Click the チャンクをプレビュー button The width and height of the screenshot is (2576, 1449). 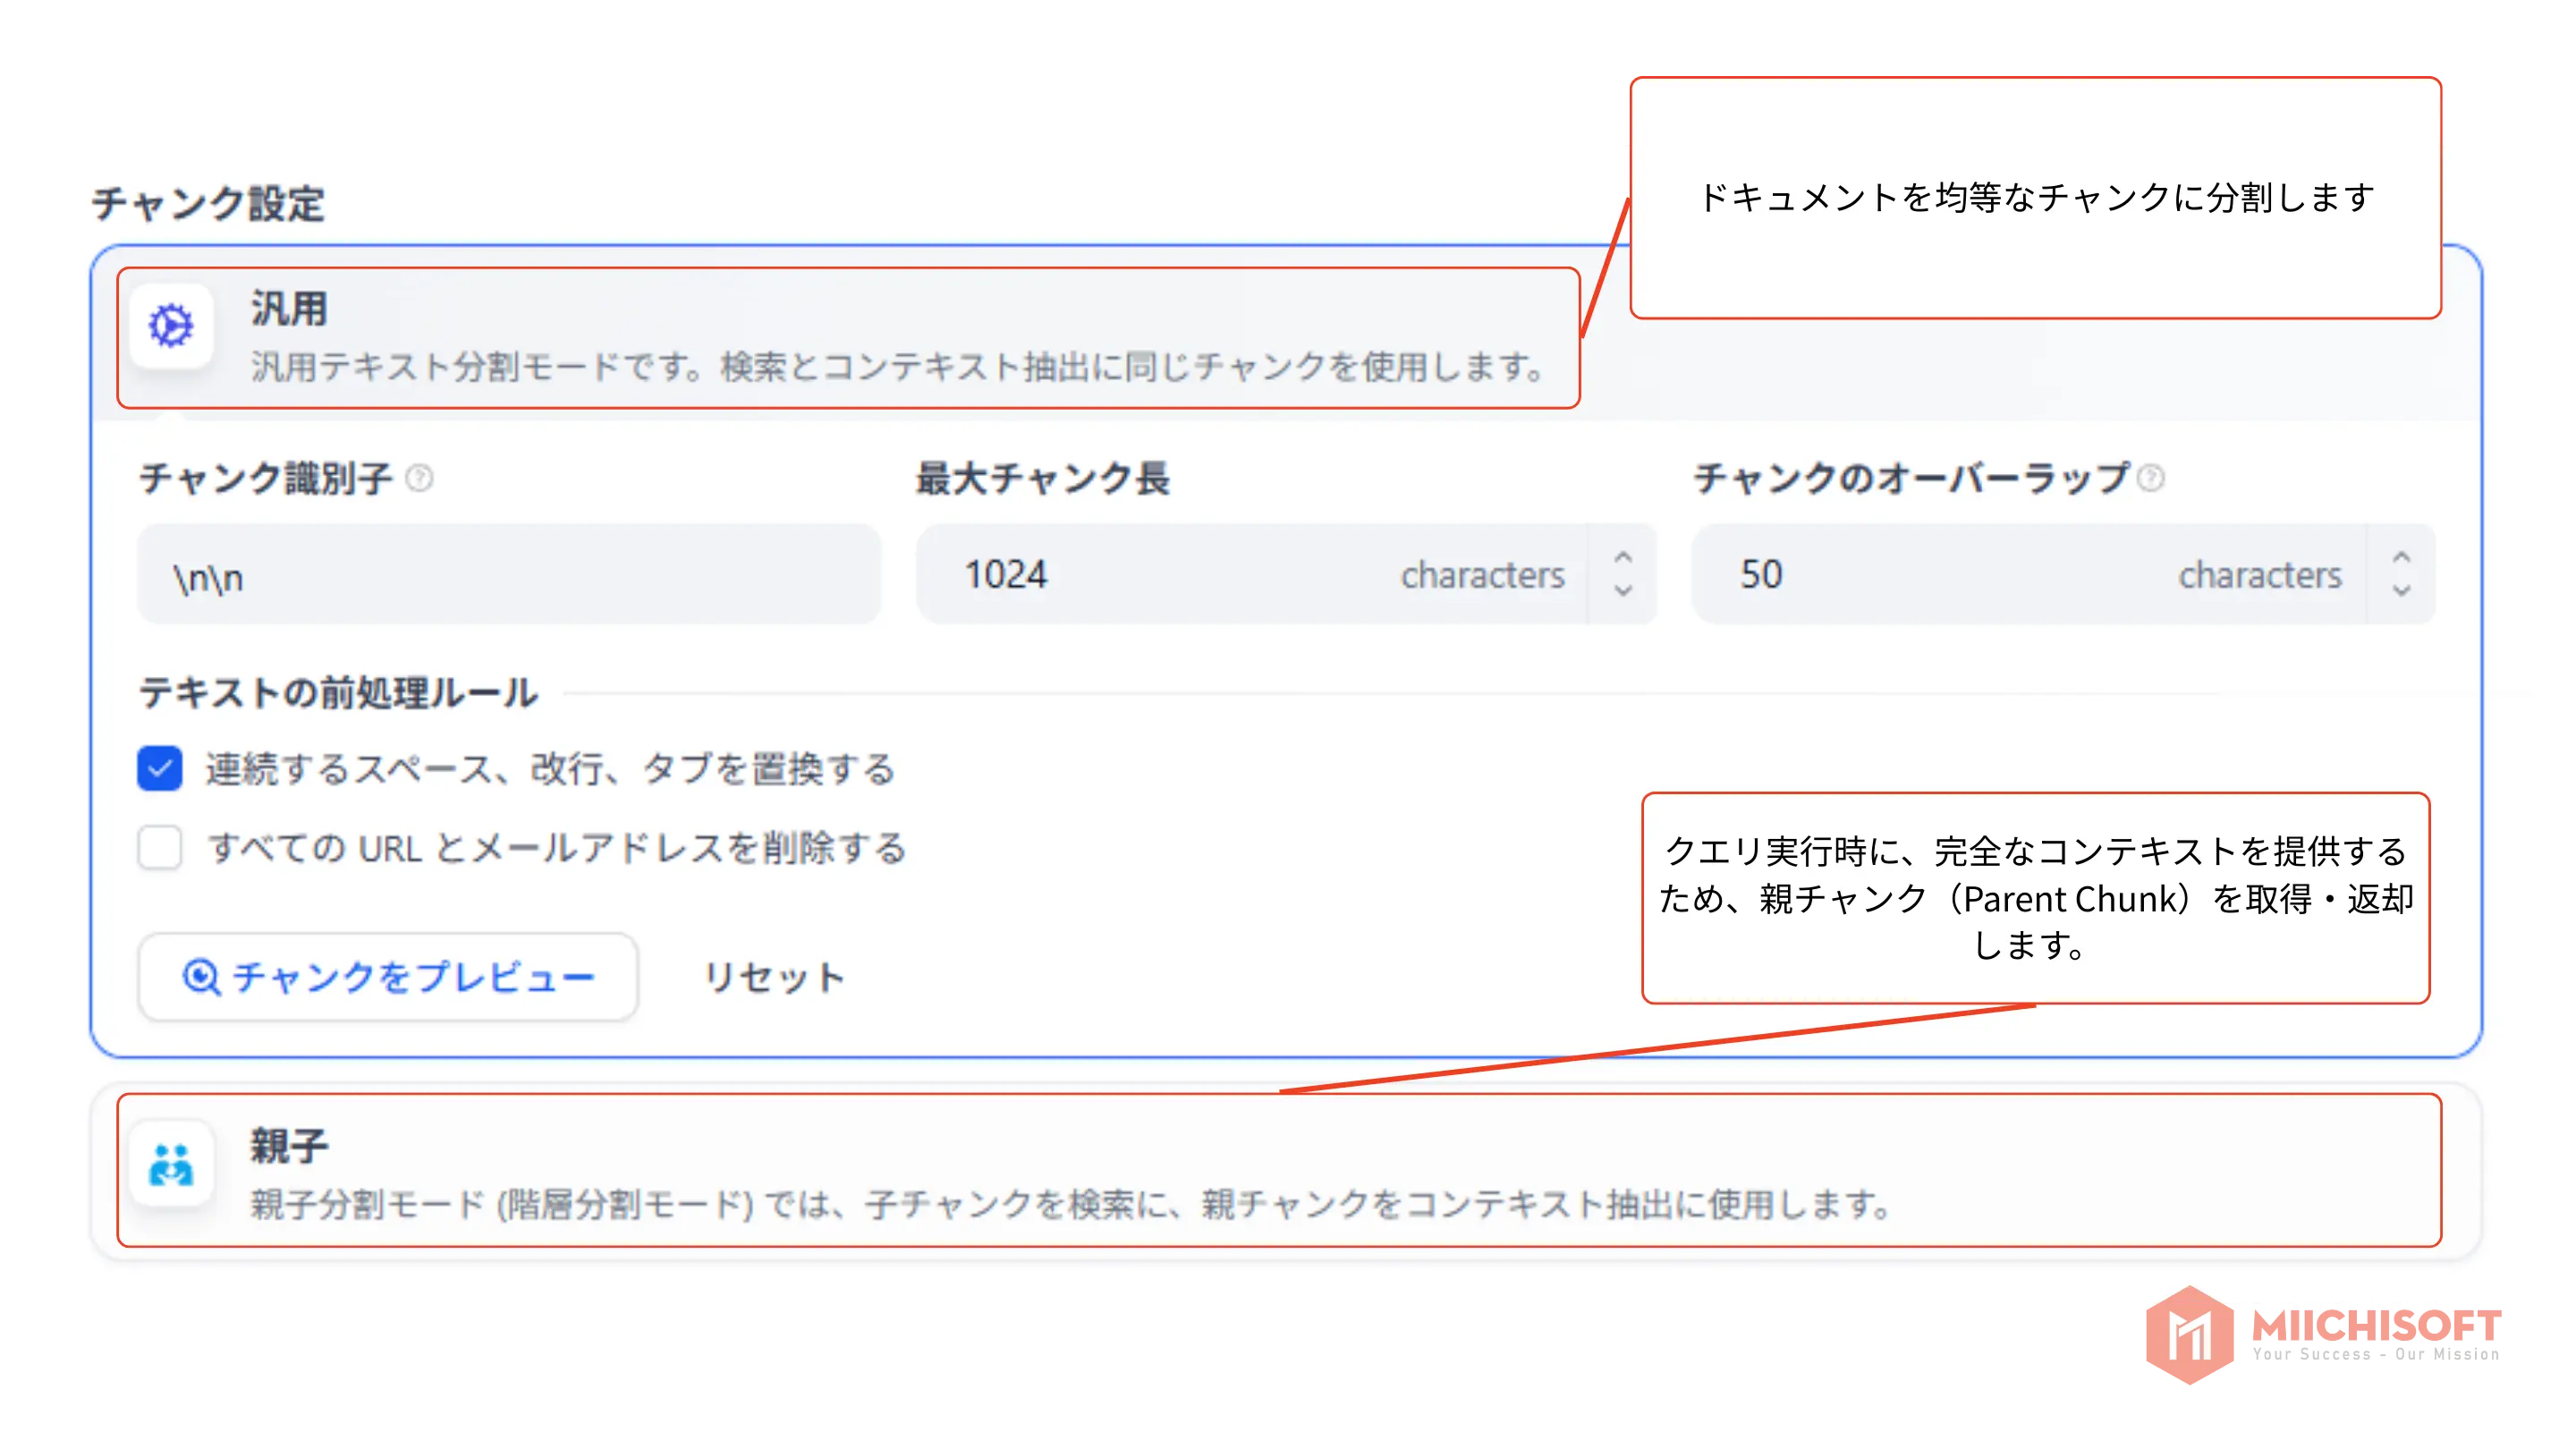click(388, 977)
